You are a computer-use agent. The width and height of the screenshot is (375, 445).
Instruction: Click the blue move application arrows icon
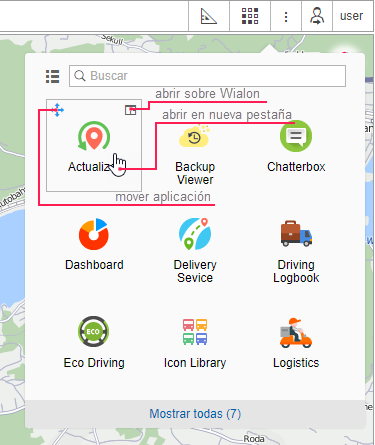tap(57, 110)
